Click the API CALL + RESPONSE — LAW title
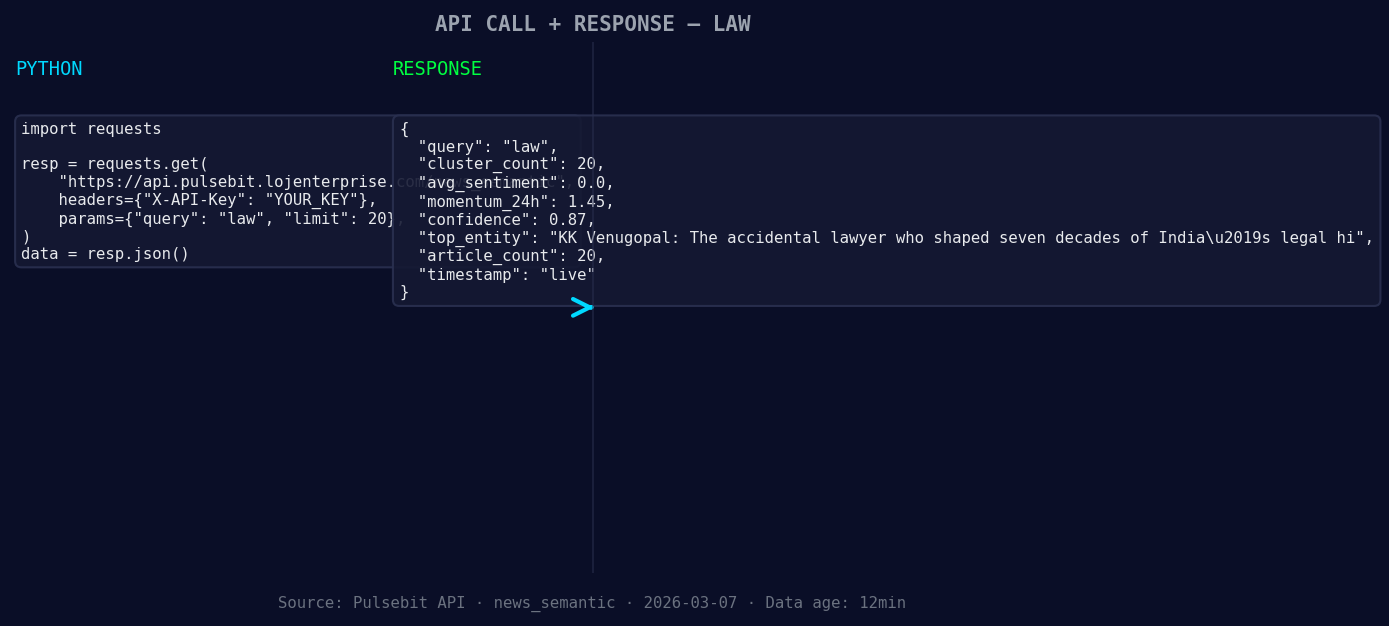The height and width of the screenshot is (626, 1389). (593, 23)
